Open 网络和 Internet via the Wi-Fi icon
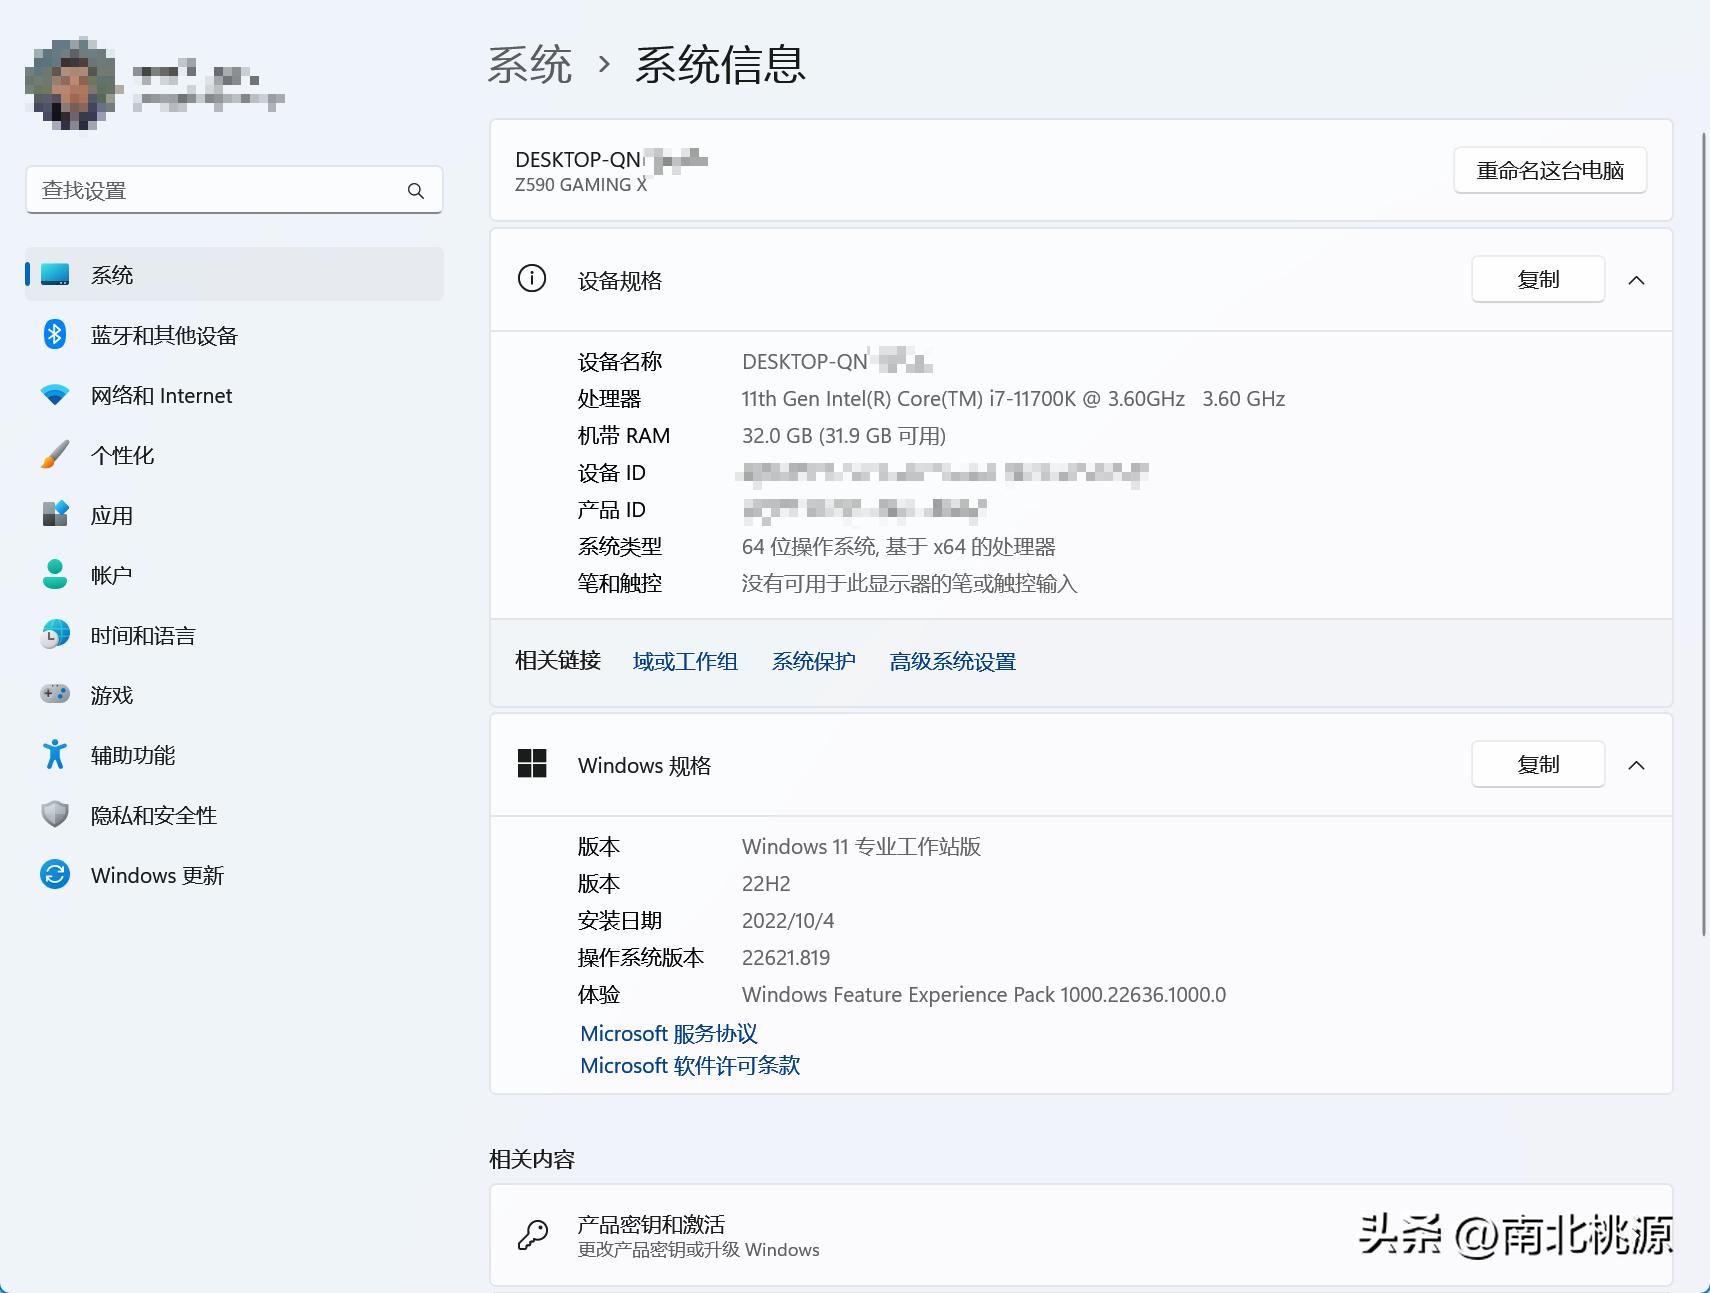The width and height of the screenshot is (1710, 1293). [x=55, y=395]
